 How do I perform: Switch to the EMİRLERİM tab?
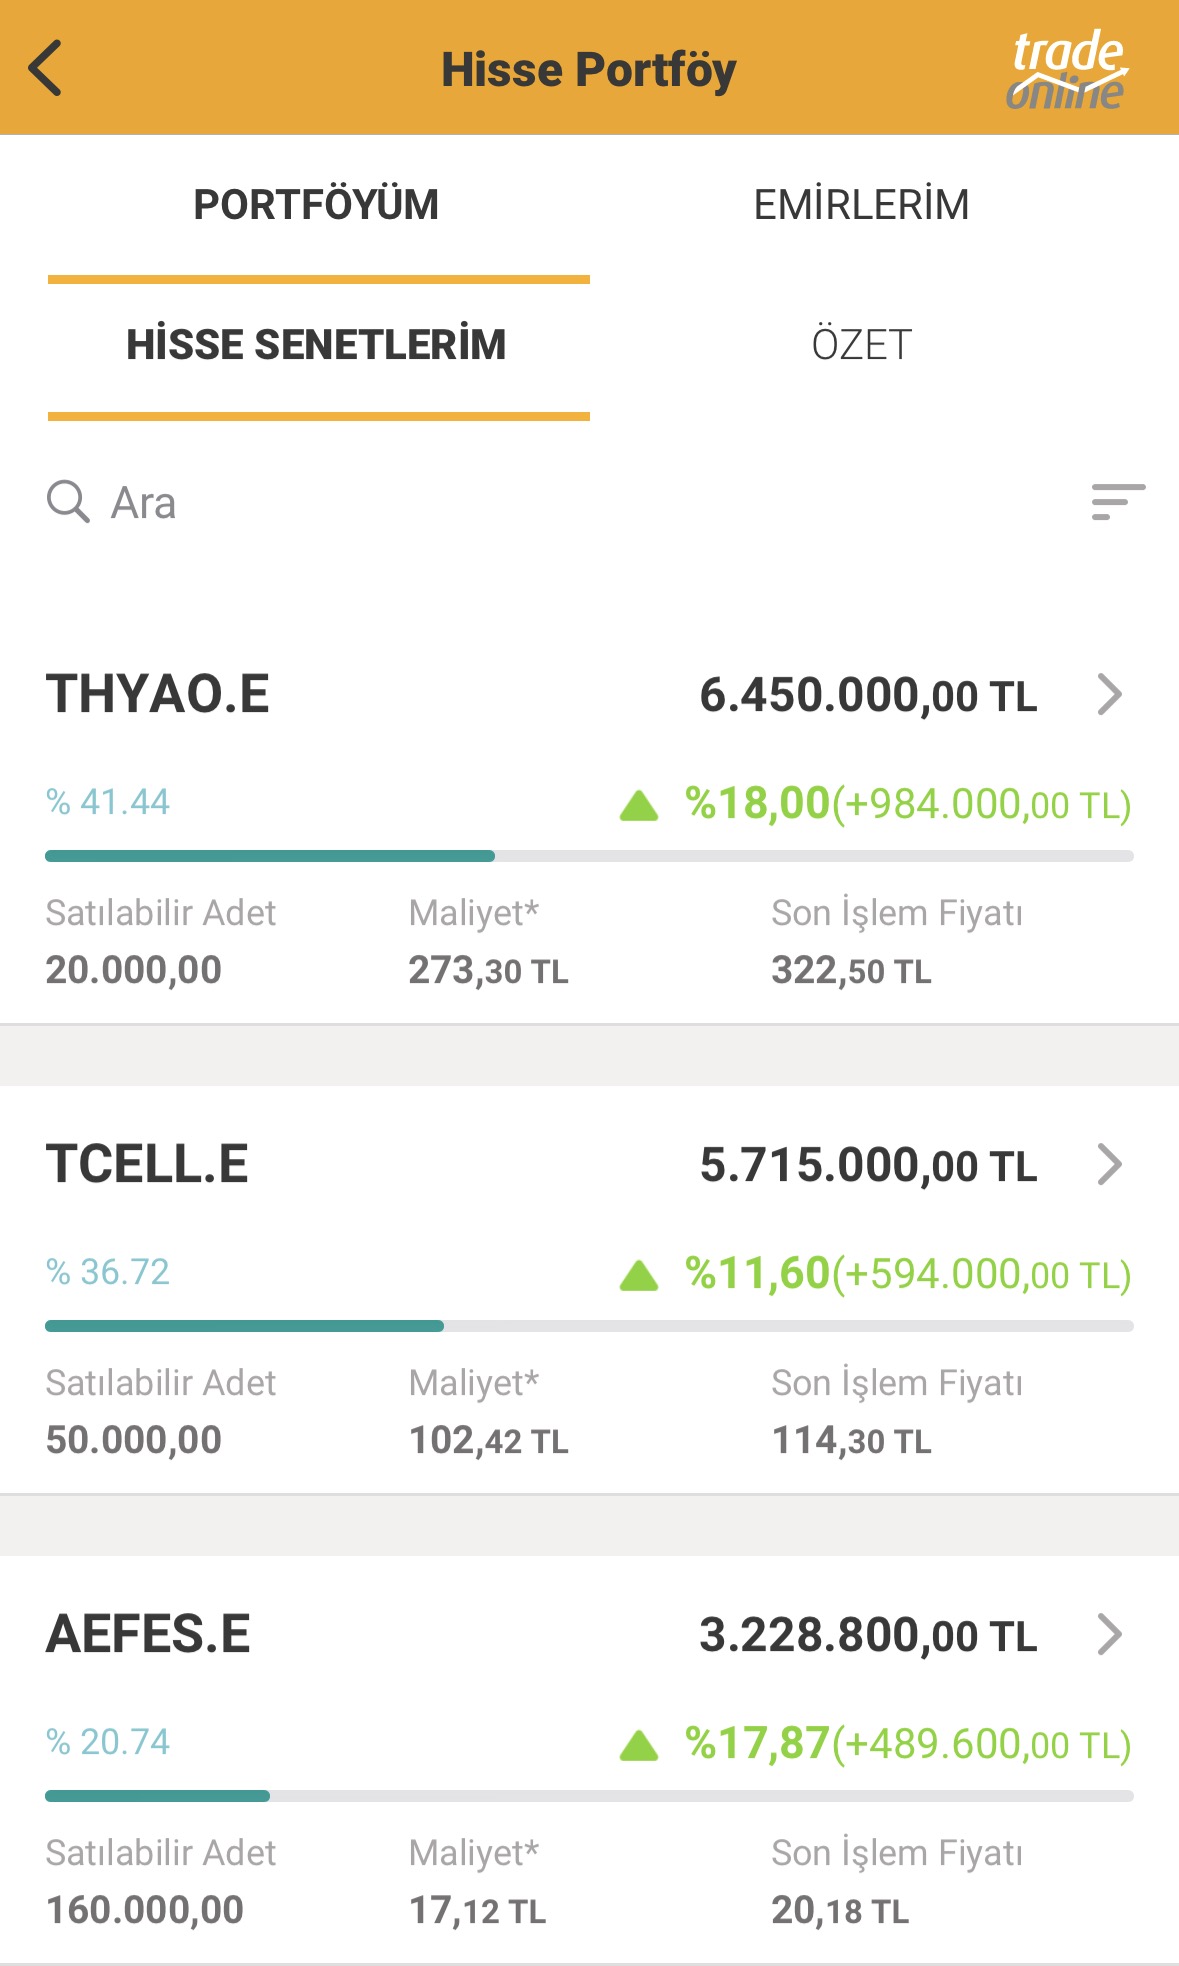[x=861, y=205]
